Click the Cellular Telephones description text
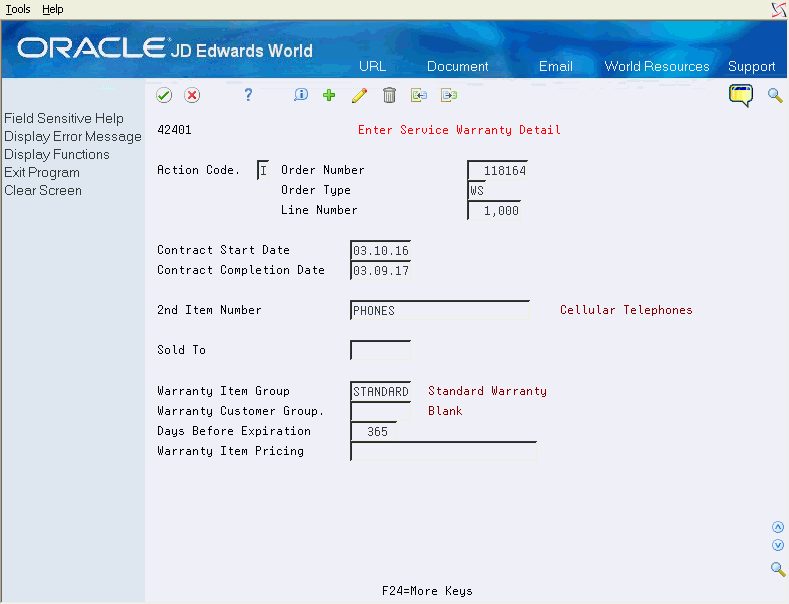Image resolution: width=789 pixels, height=604 pixels. click(626, 310)
